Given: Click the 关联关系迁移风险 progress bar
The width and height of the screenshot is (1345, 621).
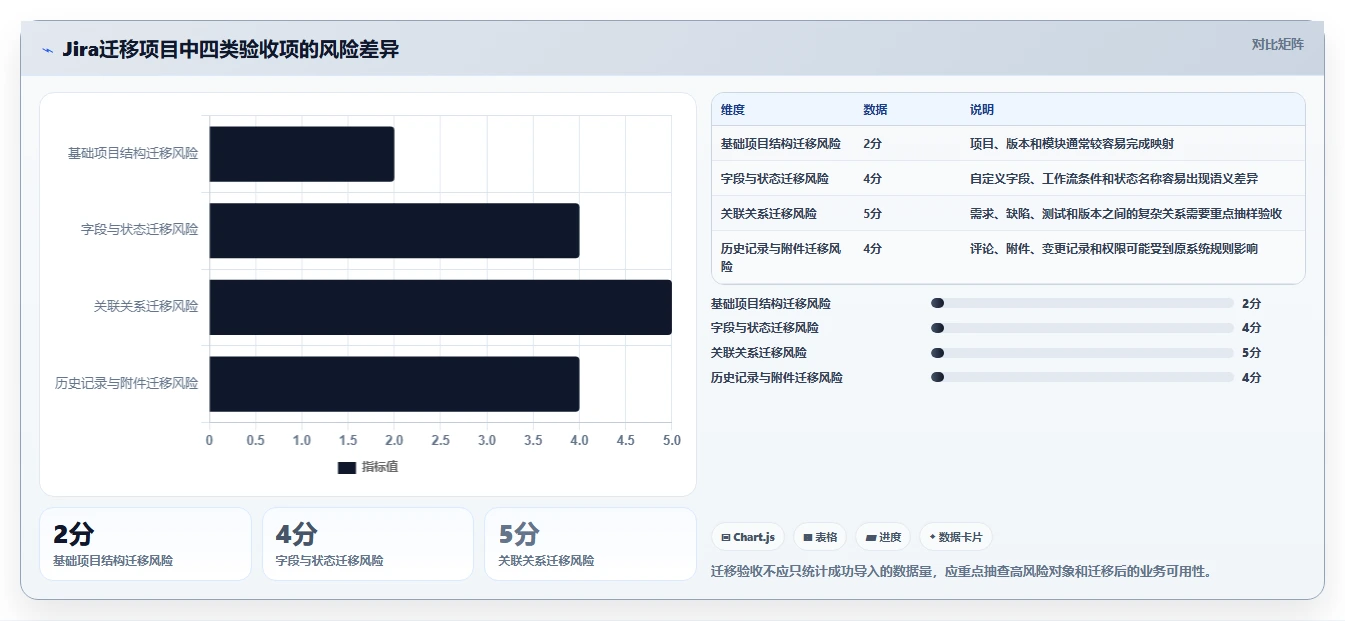Looking at the screenshot, I should pyautogui.click(x=1083, y=353).
